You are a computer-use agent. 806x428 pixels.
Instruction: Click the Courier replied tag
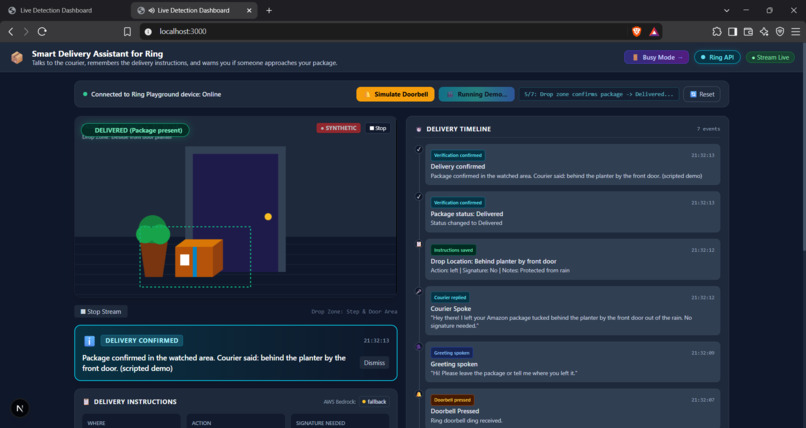[x=450, y=297]
